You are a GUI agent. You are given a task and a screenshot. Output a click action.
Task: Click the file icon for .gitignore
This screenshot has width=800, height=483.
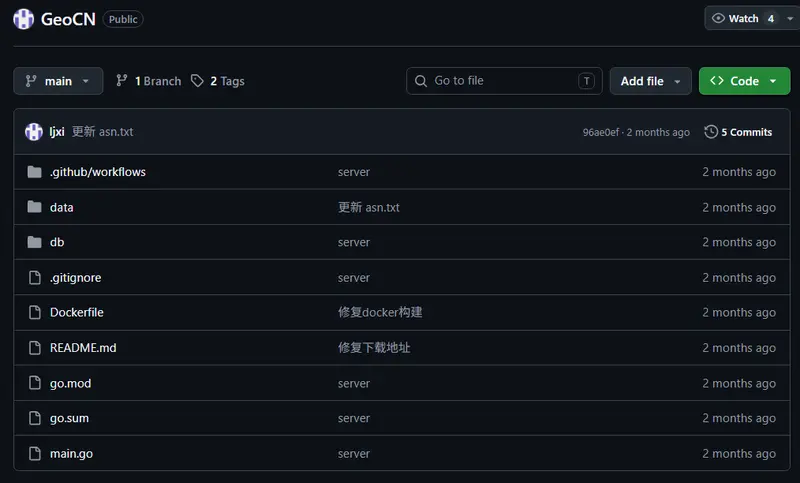(x=35, y=277)
